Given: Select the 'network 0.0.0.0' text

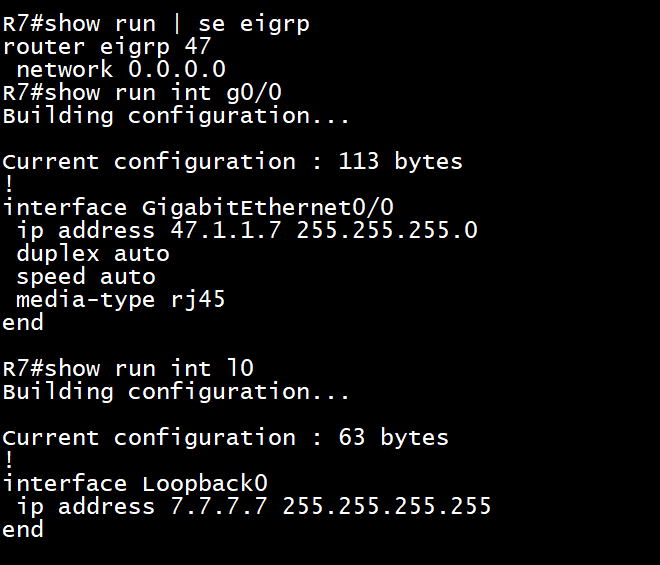Looking at the screenshot, I should pos(121,69).
